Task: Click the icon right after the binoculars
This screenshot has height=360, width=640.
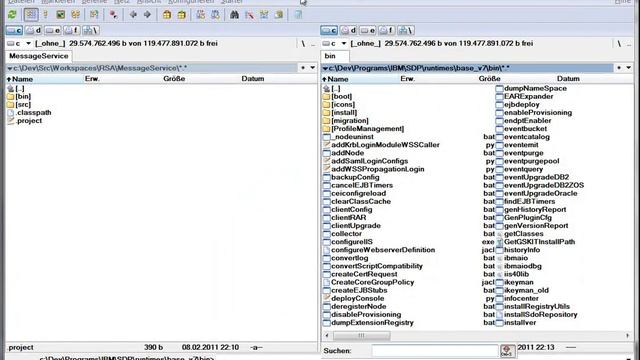Action: 250,15
